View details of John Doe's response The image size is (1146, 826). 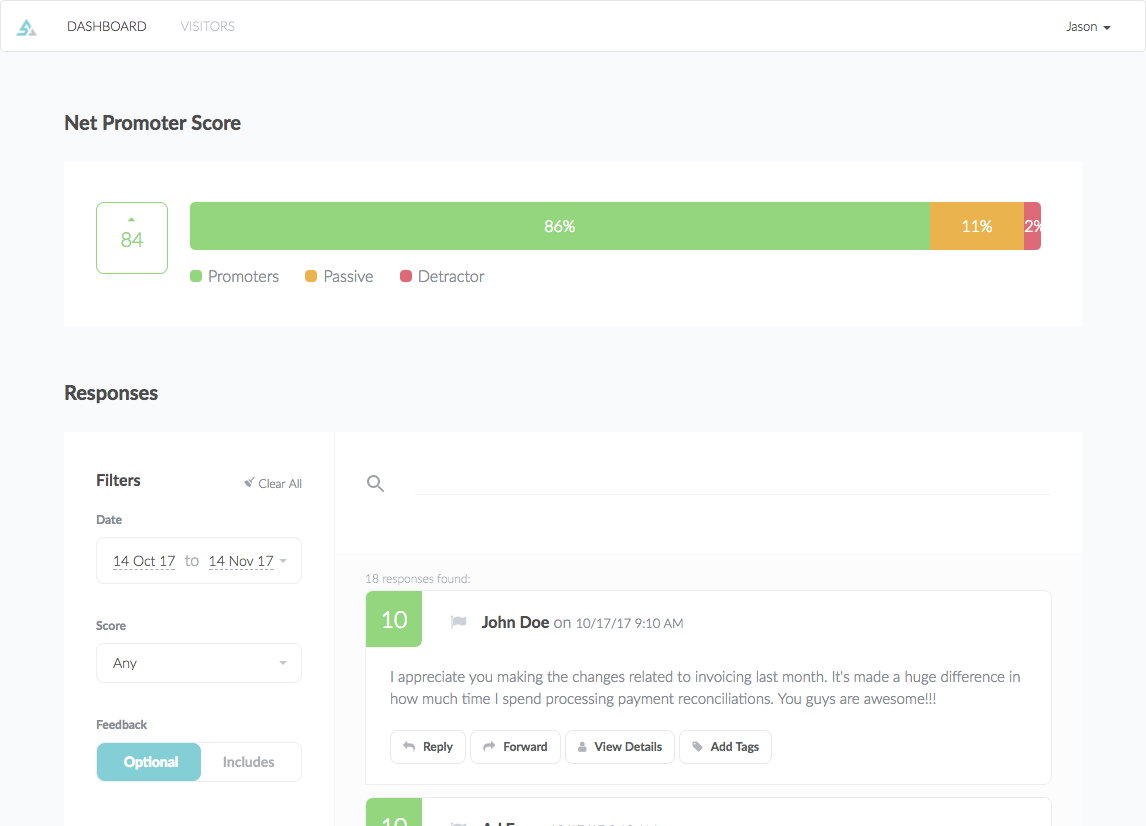[x=620, y=746]
